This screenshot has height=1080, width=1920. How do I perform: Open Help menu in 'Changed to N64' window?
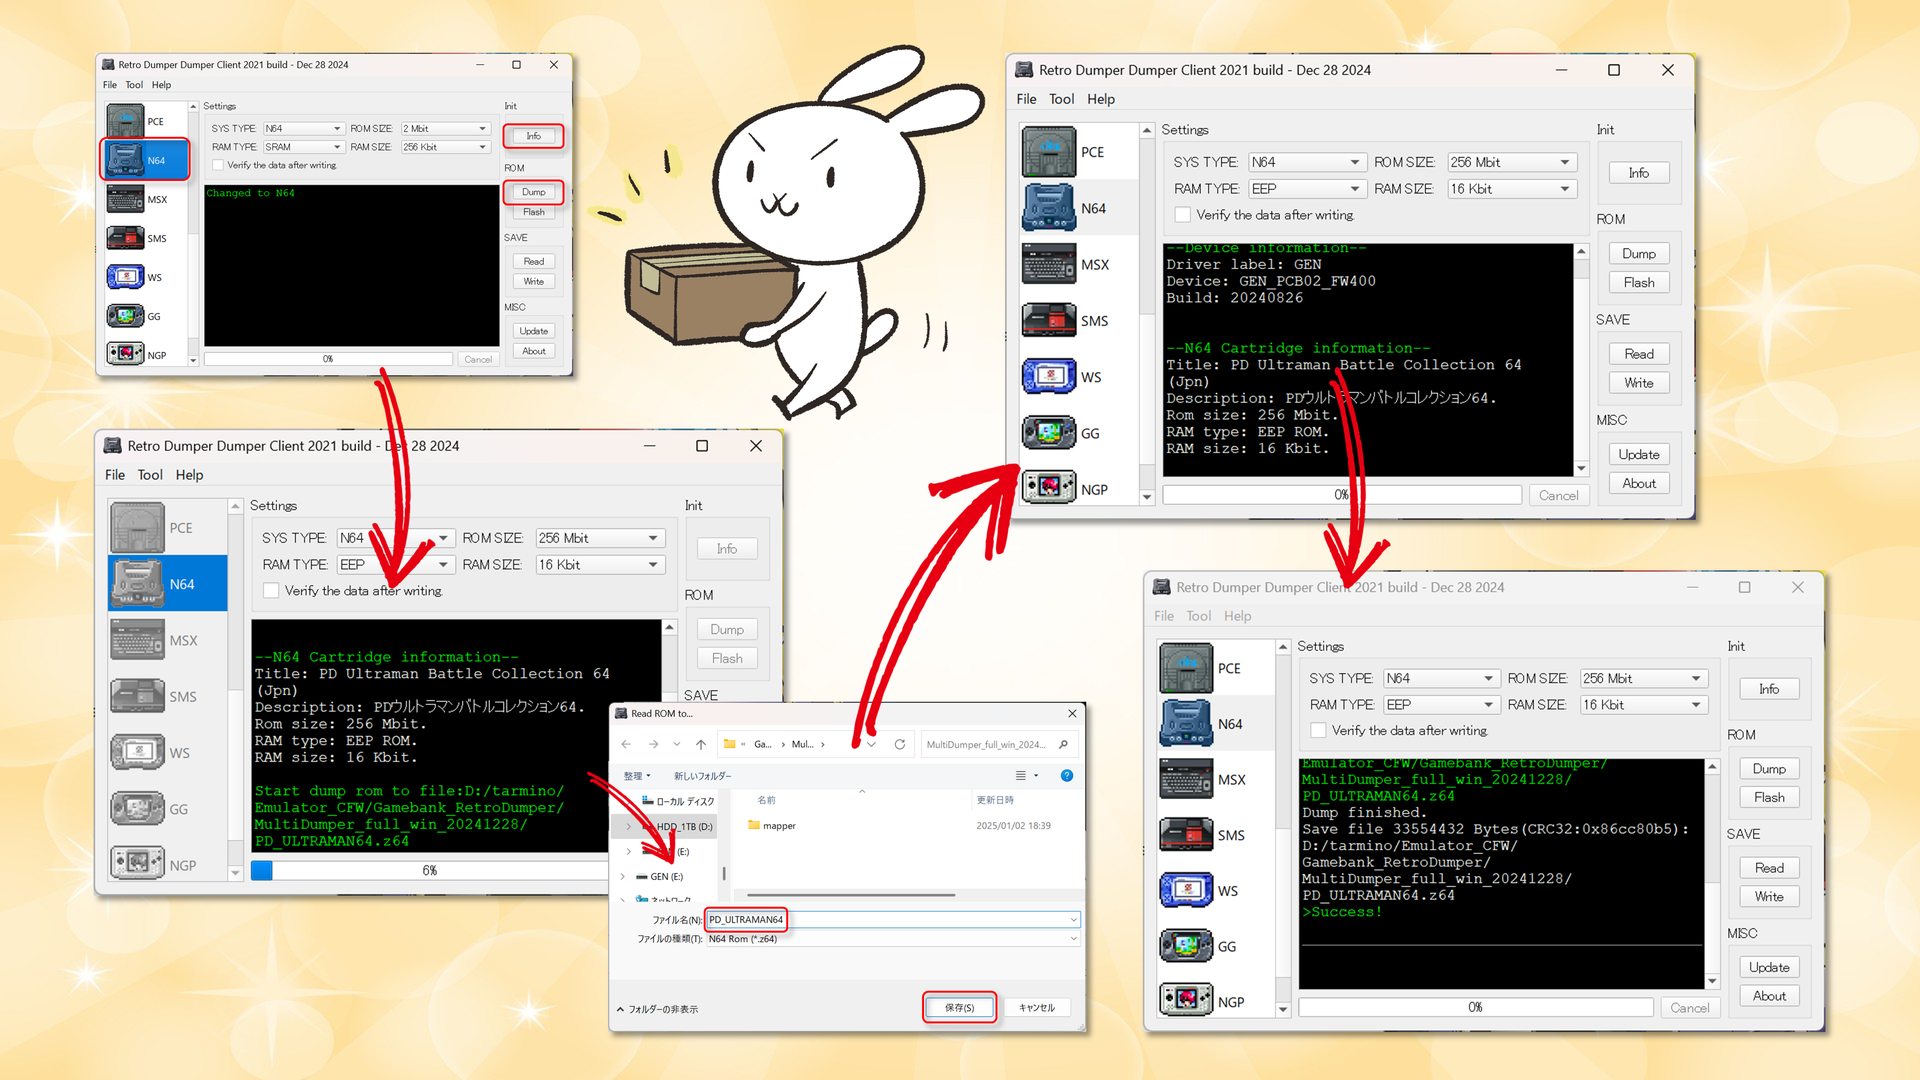tap(161, 85)
